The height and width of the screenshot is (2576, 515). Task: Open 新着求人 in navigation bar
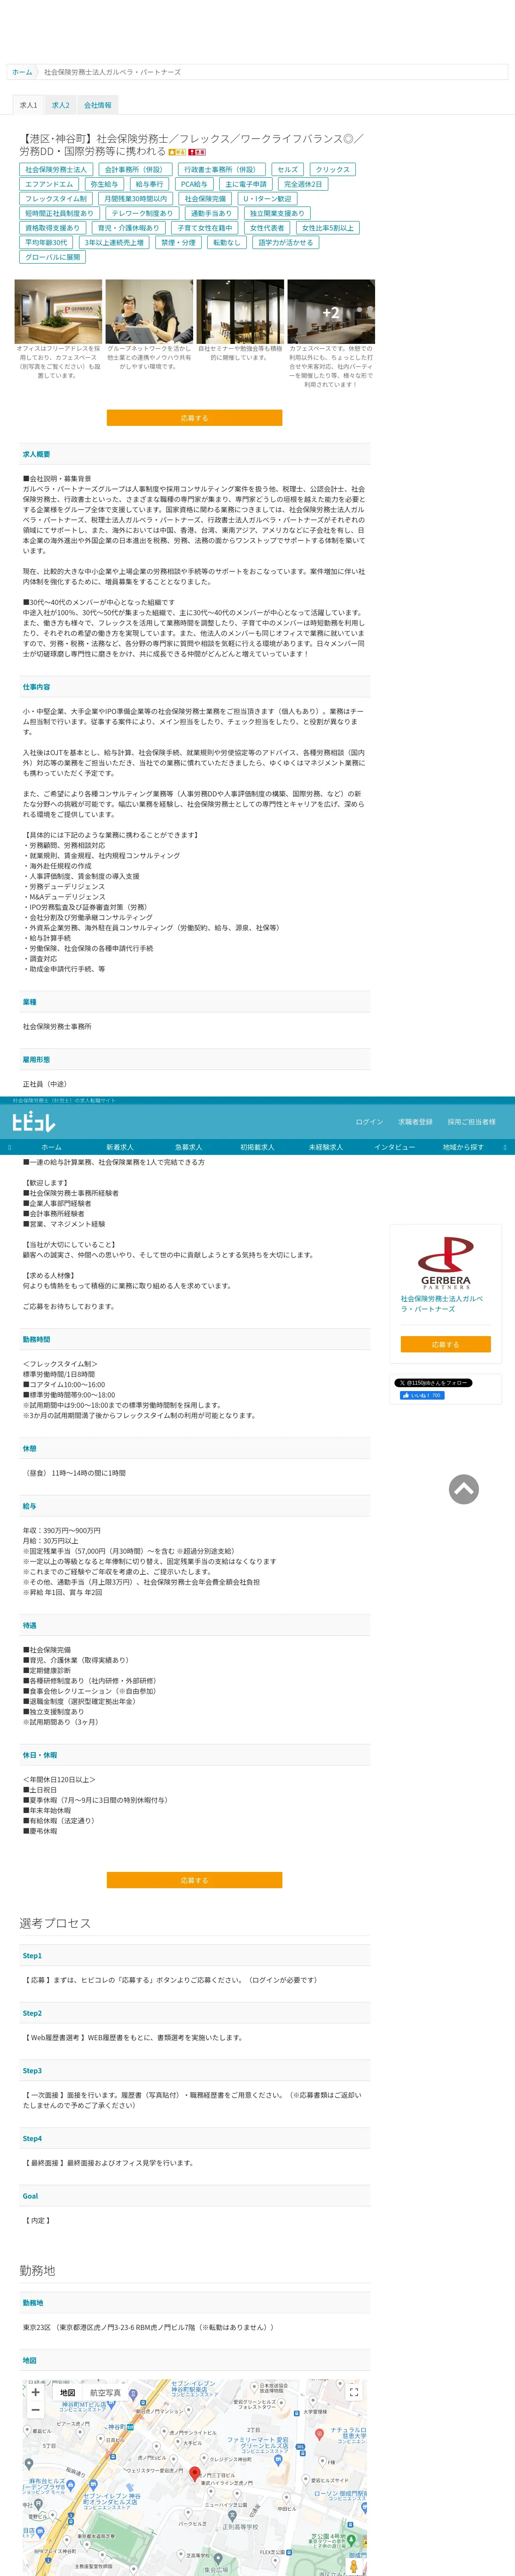click(120, 1147)
